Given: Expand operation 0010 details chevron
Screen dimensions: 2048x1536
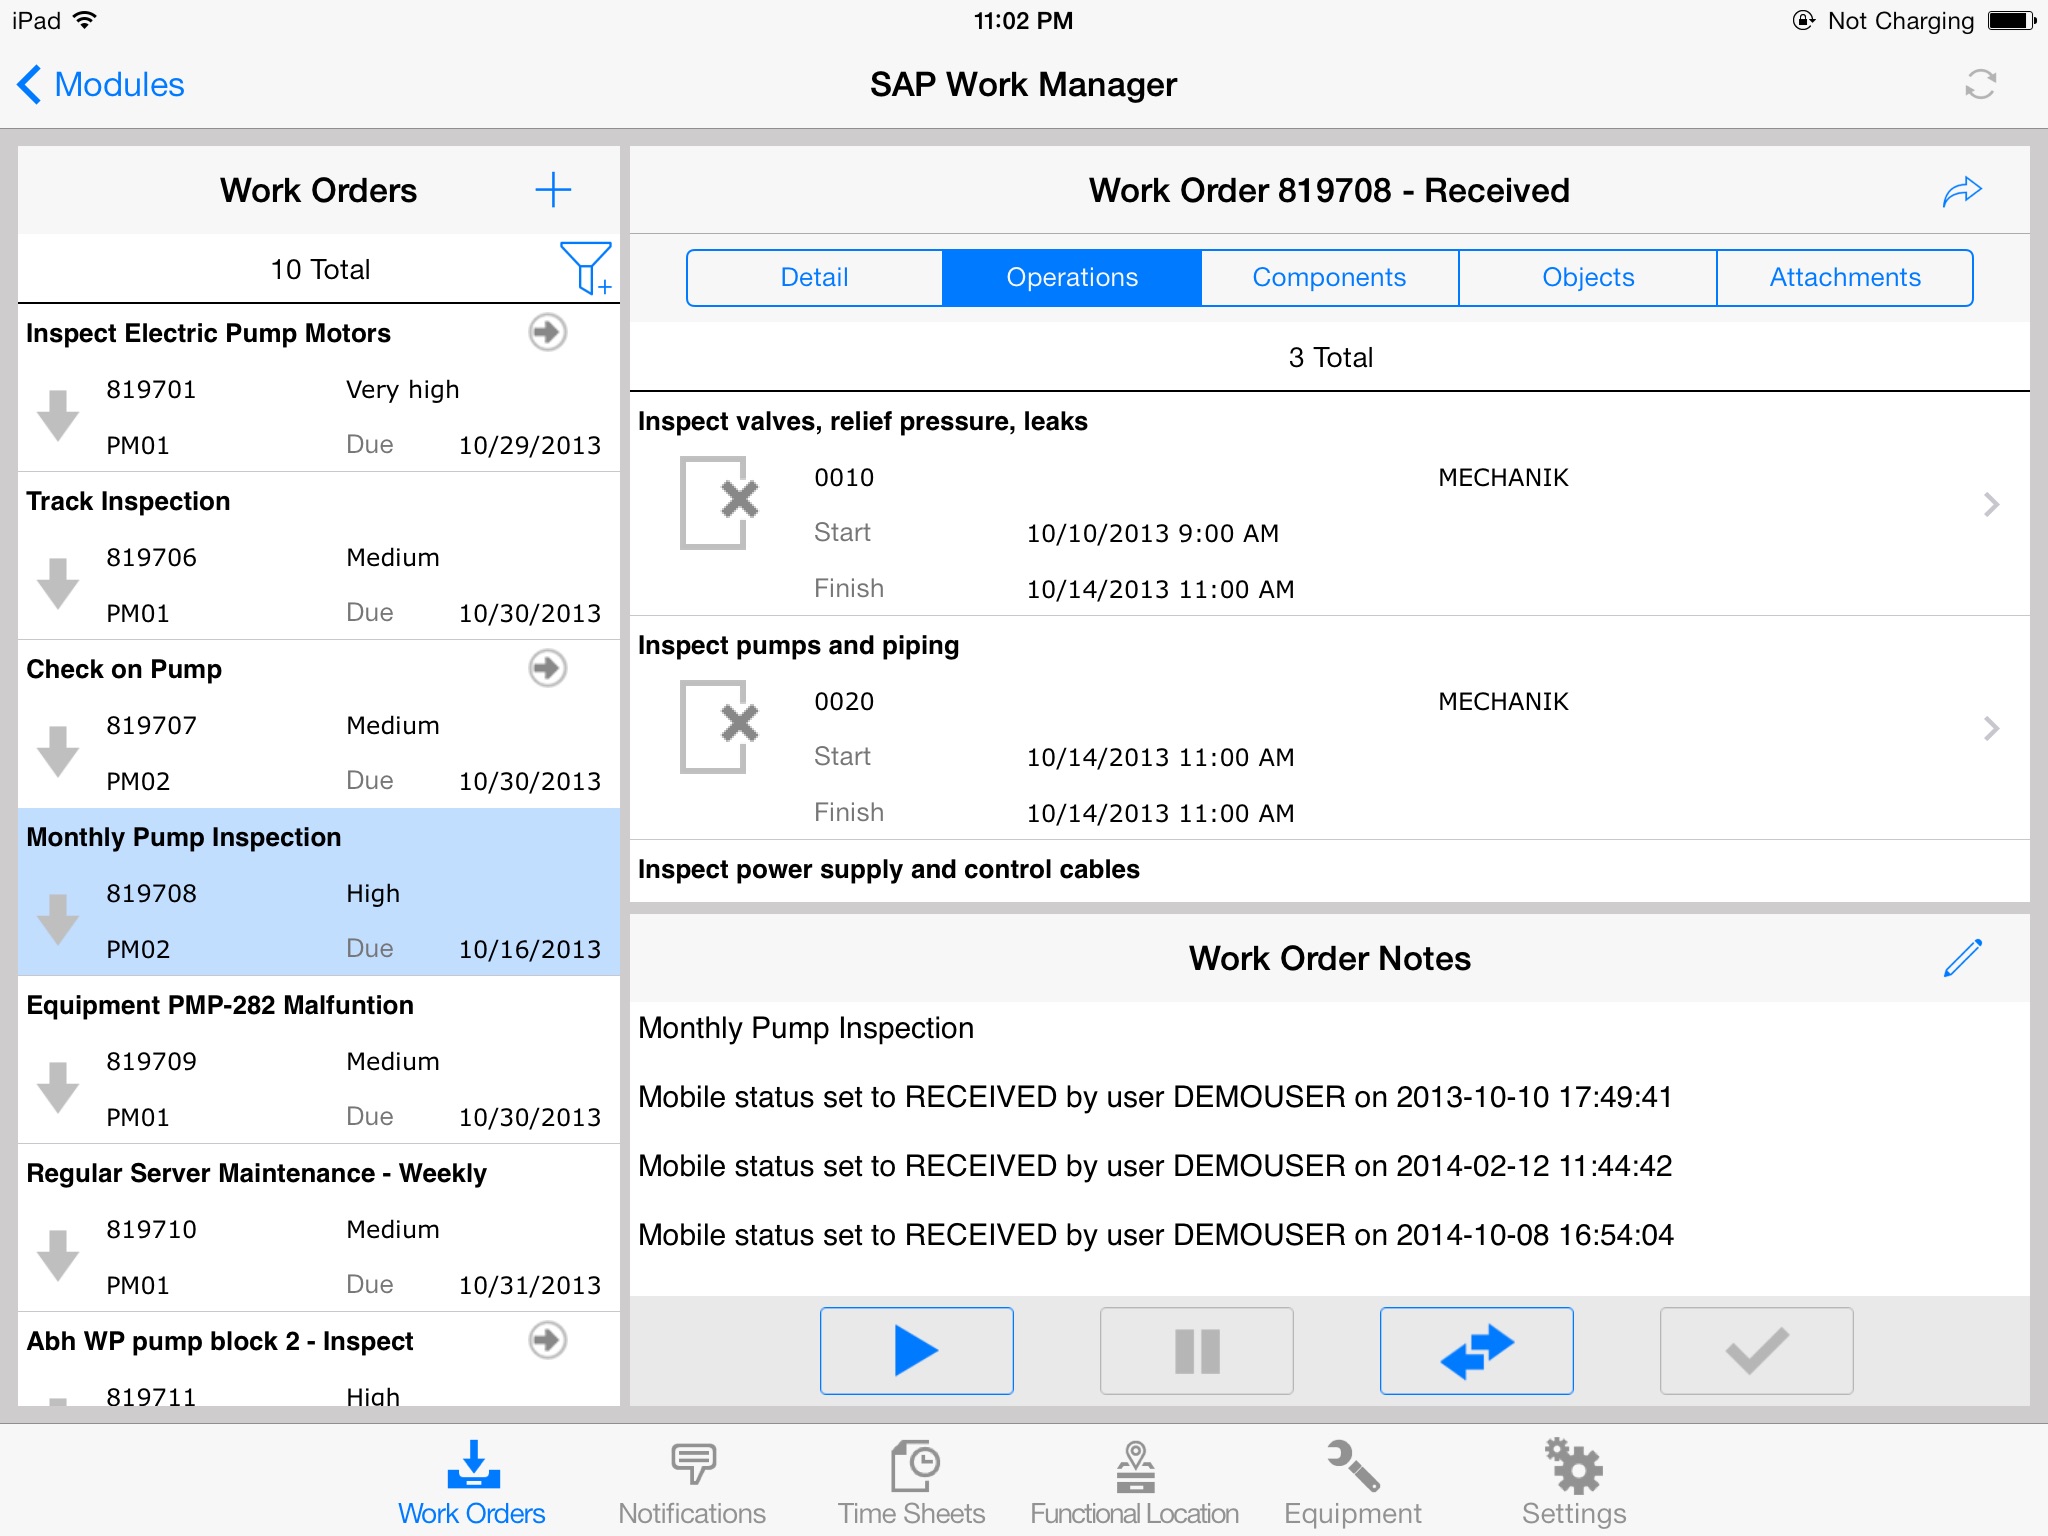Looking at the screenshot, I should click(x=1990, y=504).
